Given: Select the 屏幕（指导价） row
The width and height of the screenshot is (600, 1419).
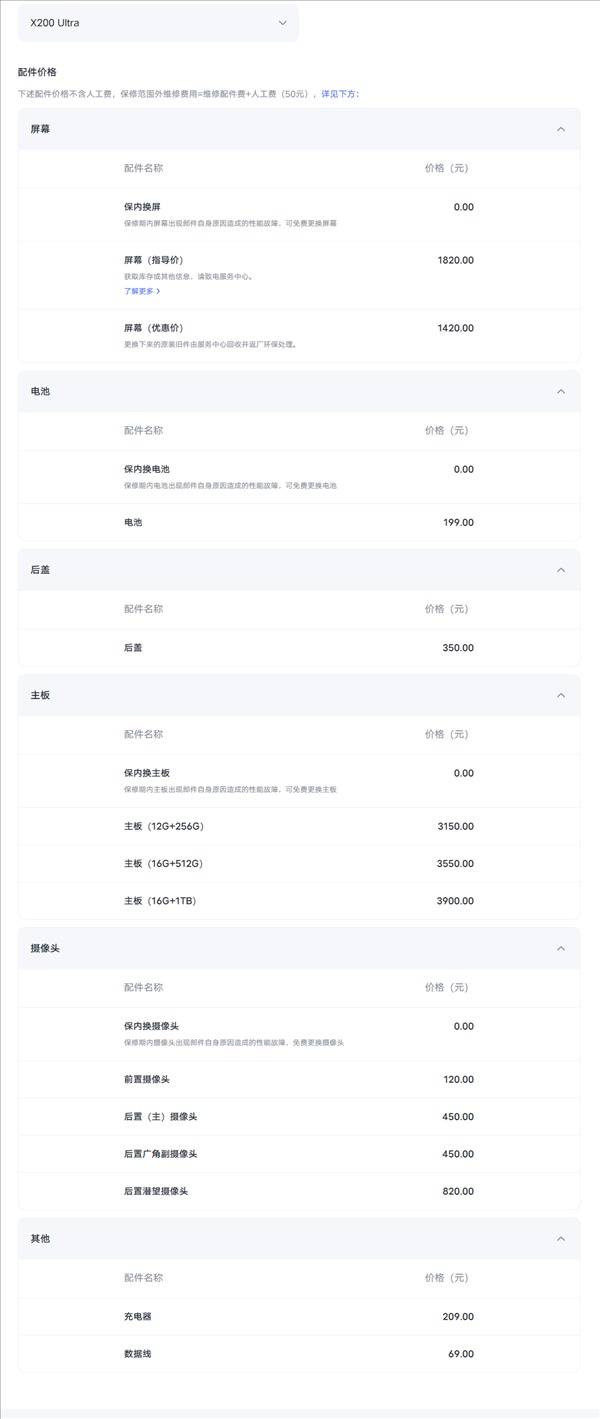Looking at the screenshot, I should (299, 275).
